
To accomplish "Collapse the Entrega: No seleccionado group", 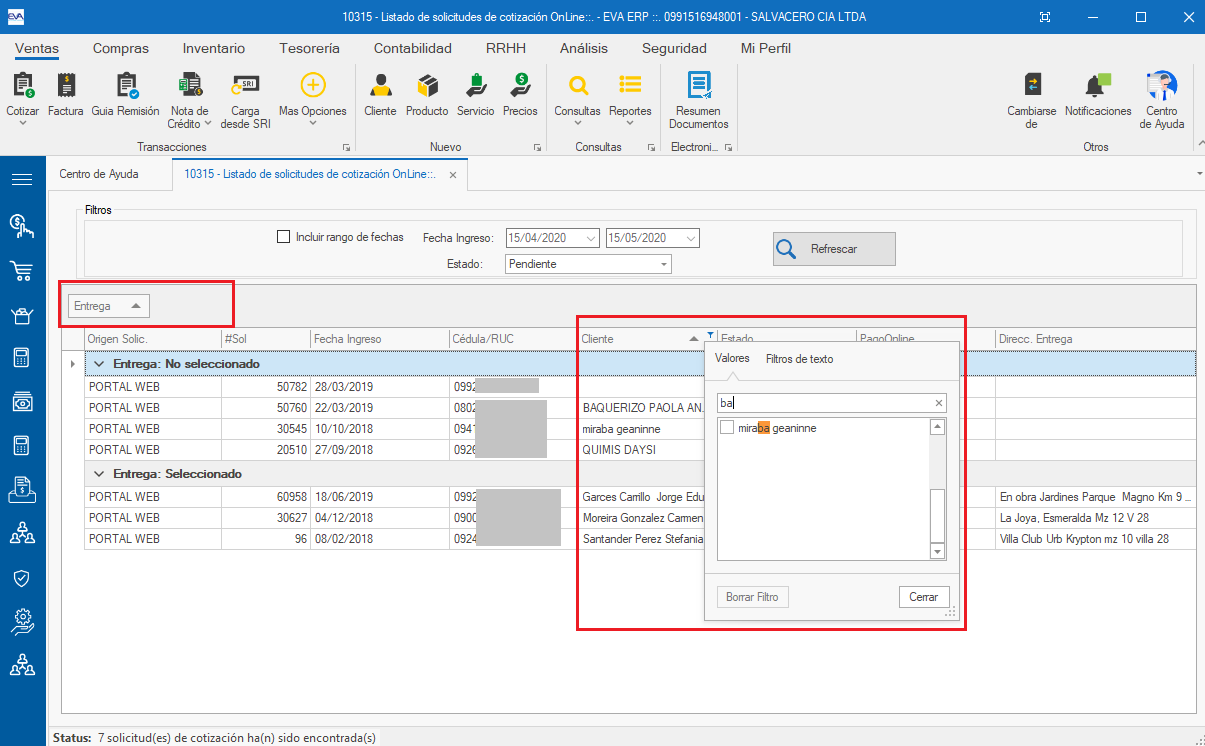I will pos(98,364).
